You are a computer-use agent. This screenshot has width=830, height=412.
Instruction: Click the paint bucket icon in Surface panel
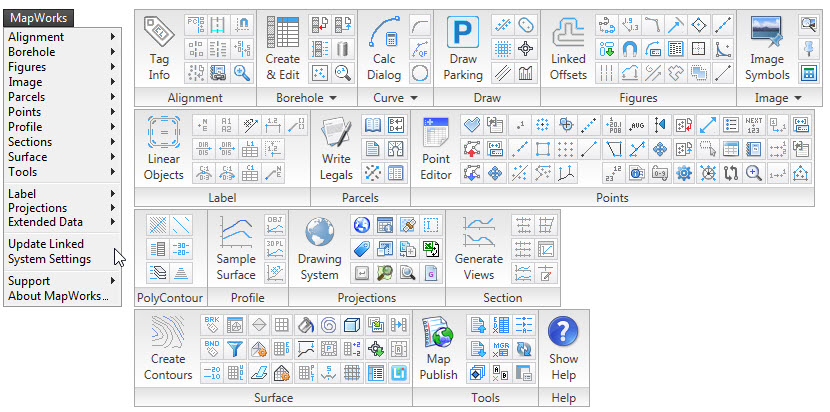[305, 324]
